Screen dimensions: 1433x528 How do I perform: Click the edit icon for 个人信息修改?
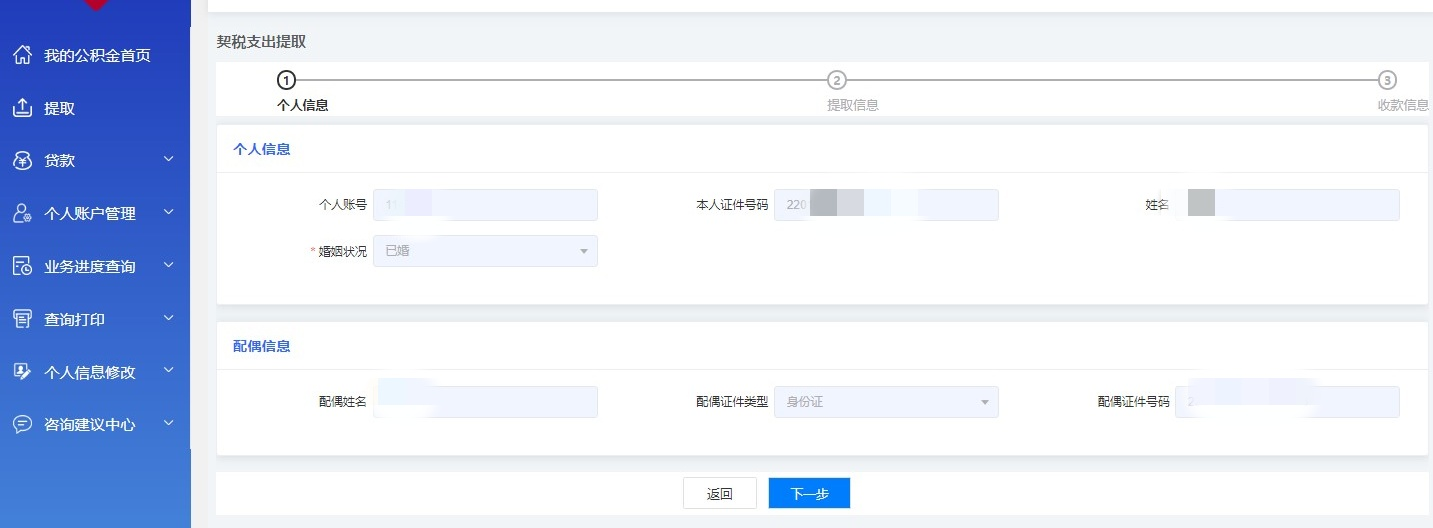(22, 372)
